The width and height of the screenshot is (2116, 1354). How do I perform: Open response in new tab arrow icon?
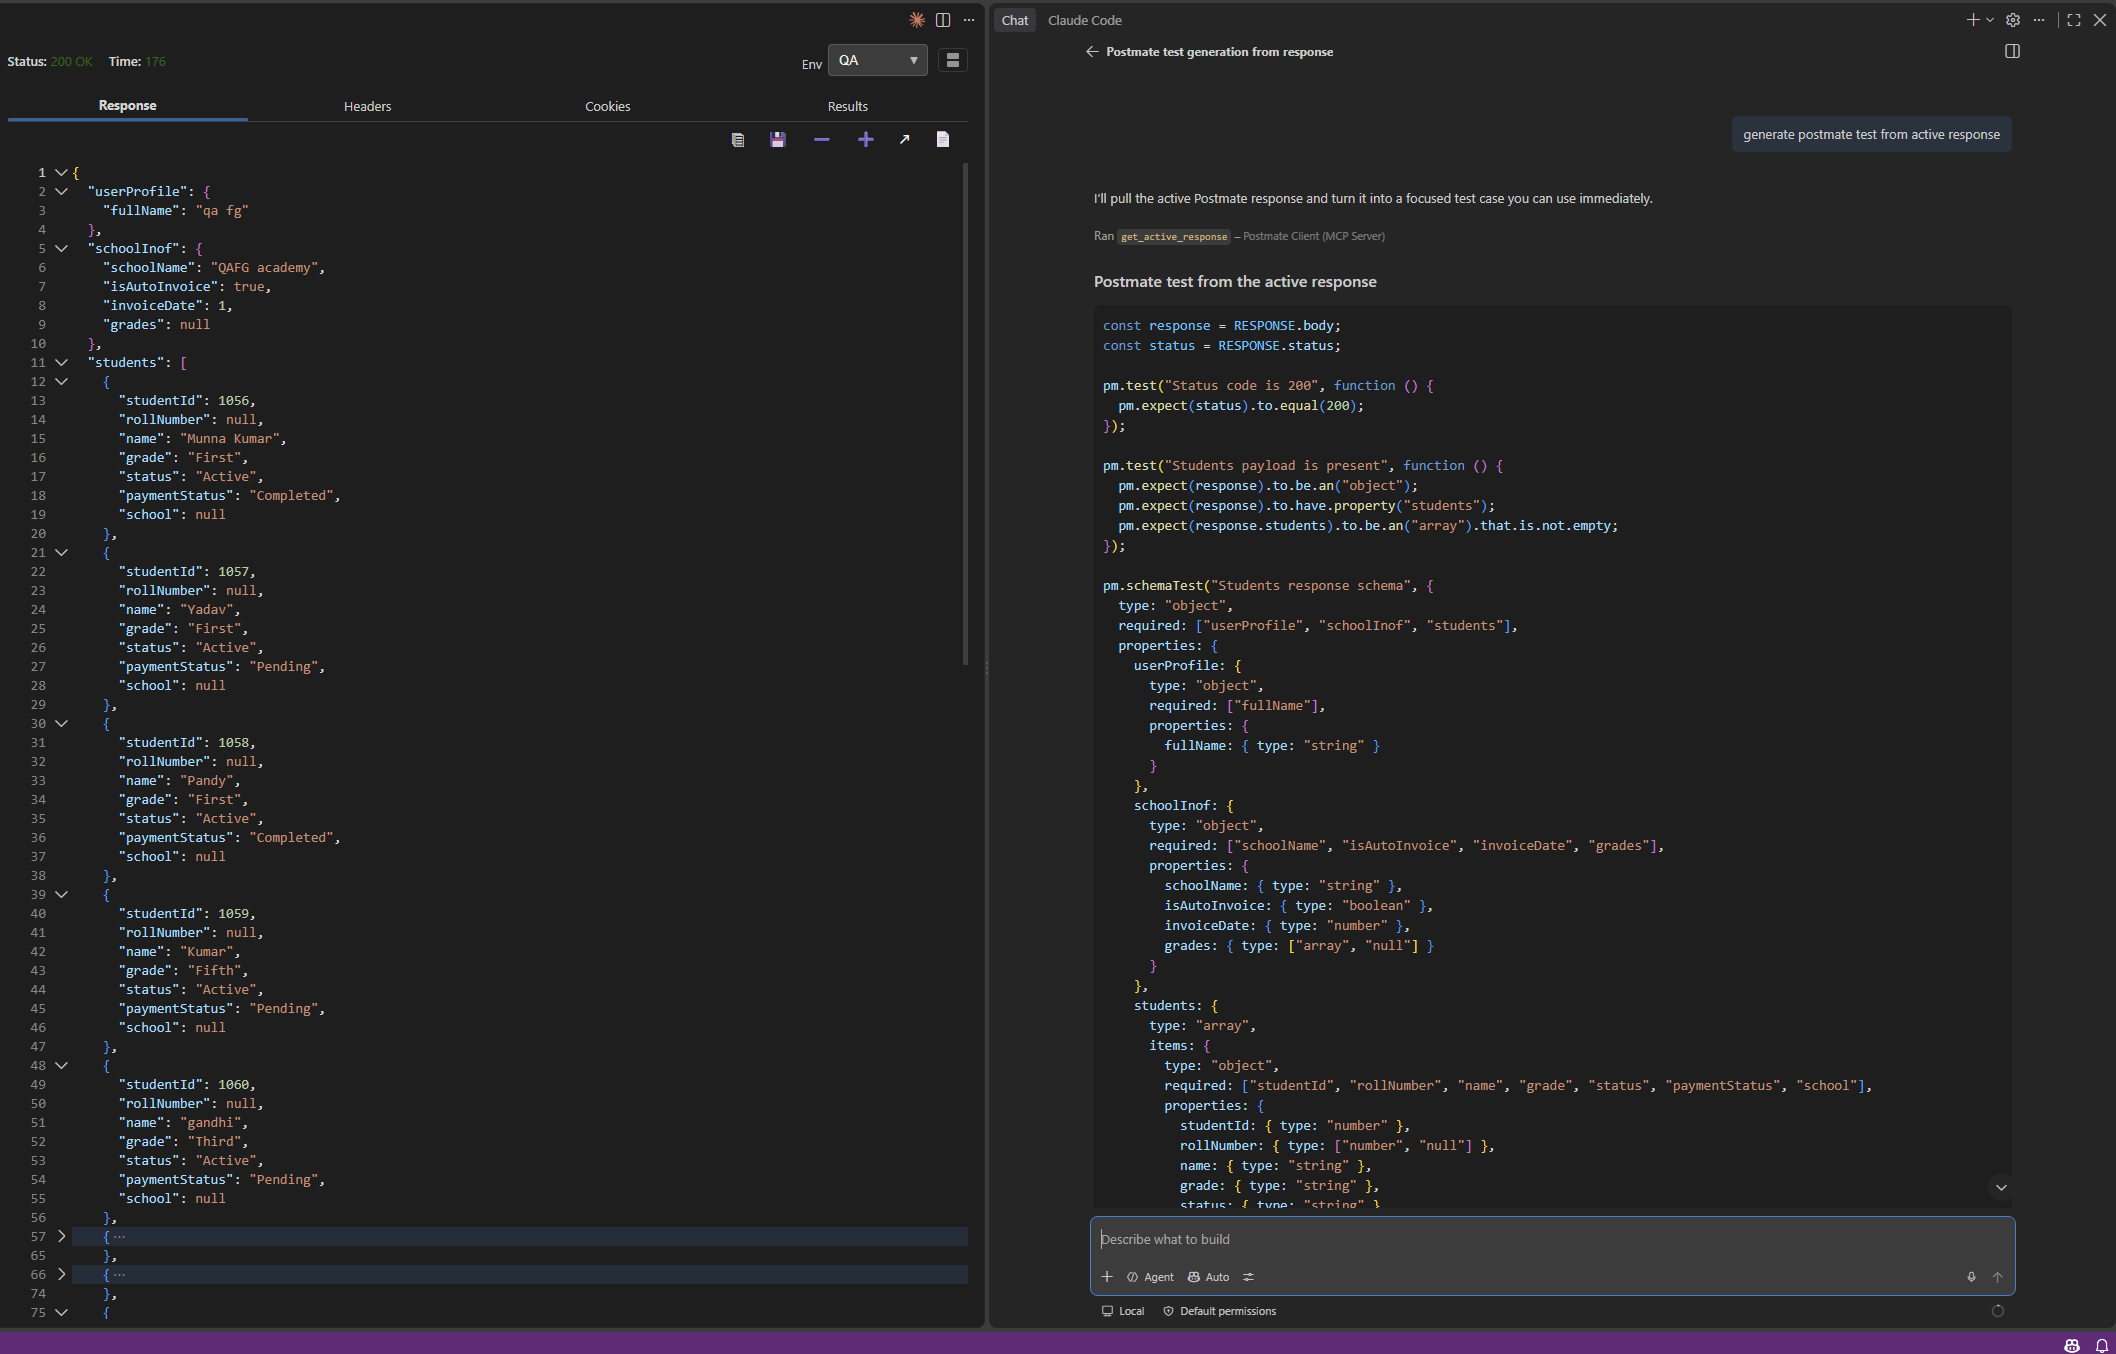tap(905, 140)
